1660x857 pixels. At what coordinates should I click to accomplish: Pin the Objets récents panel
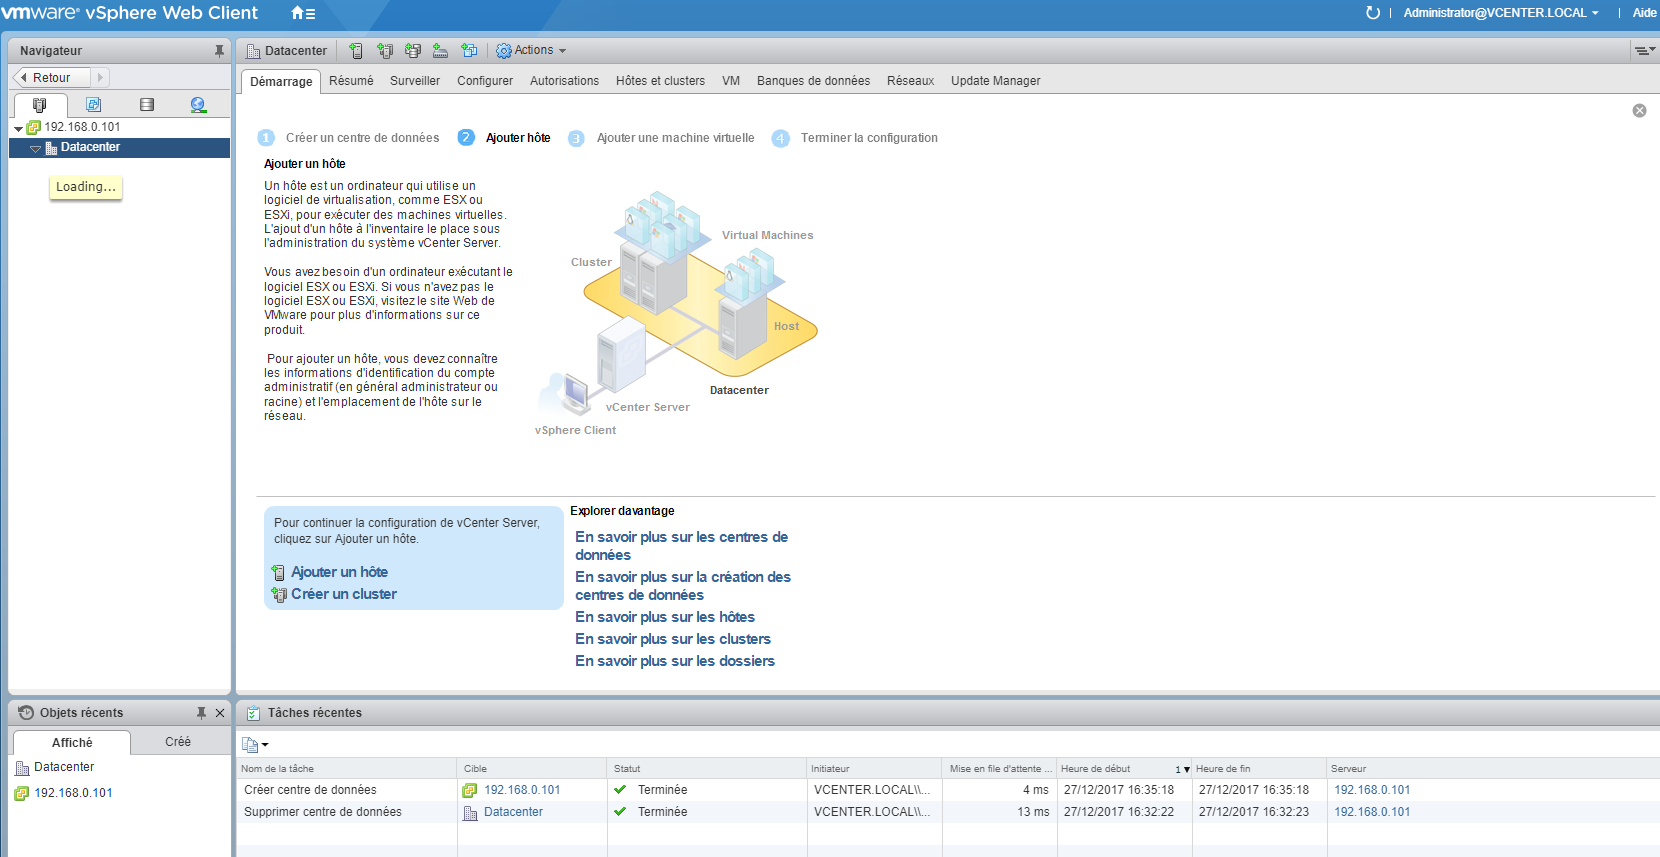[201, 713]
